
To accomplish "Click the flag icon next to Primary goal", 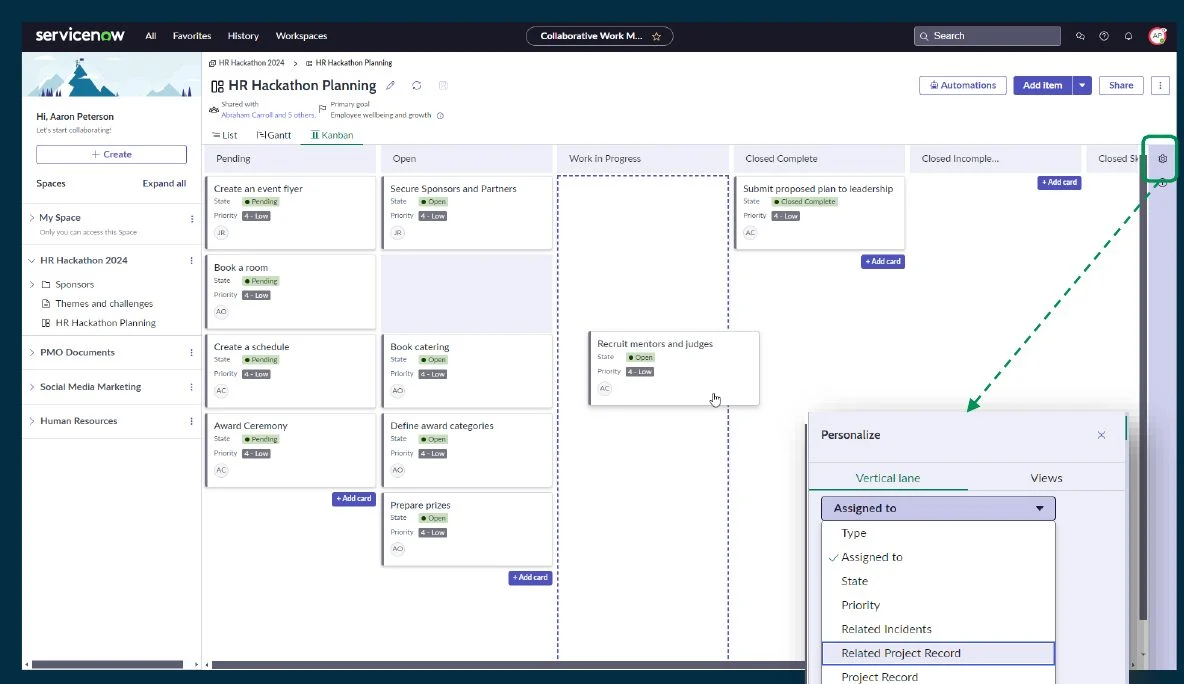I will click(322, 109).
